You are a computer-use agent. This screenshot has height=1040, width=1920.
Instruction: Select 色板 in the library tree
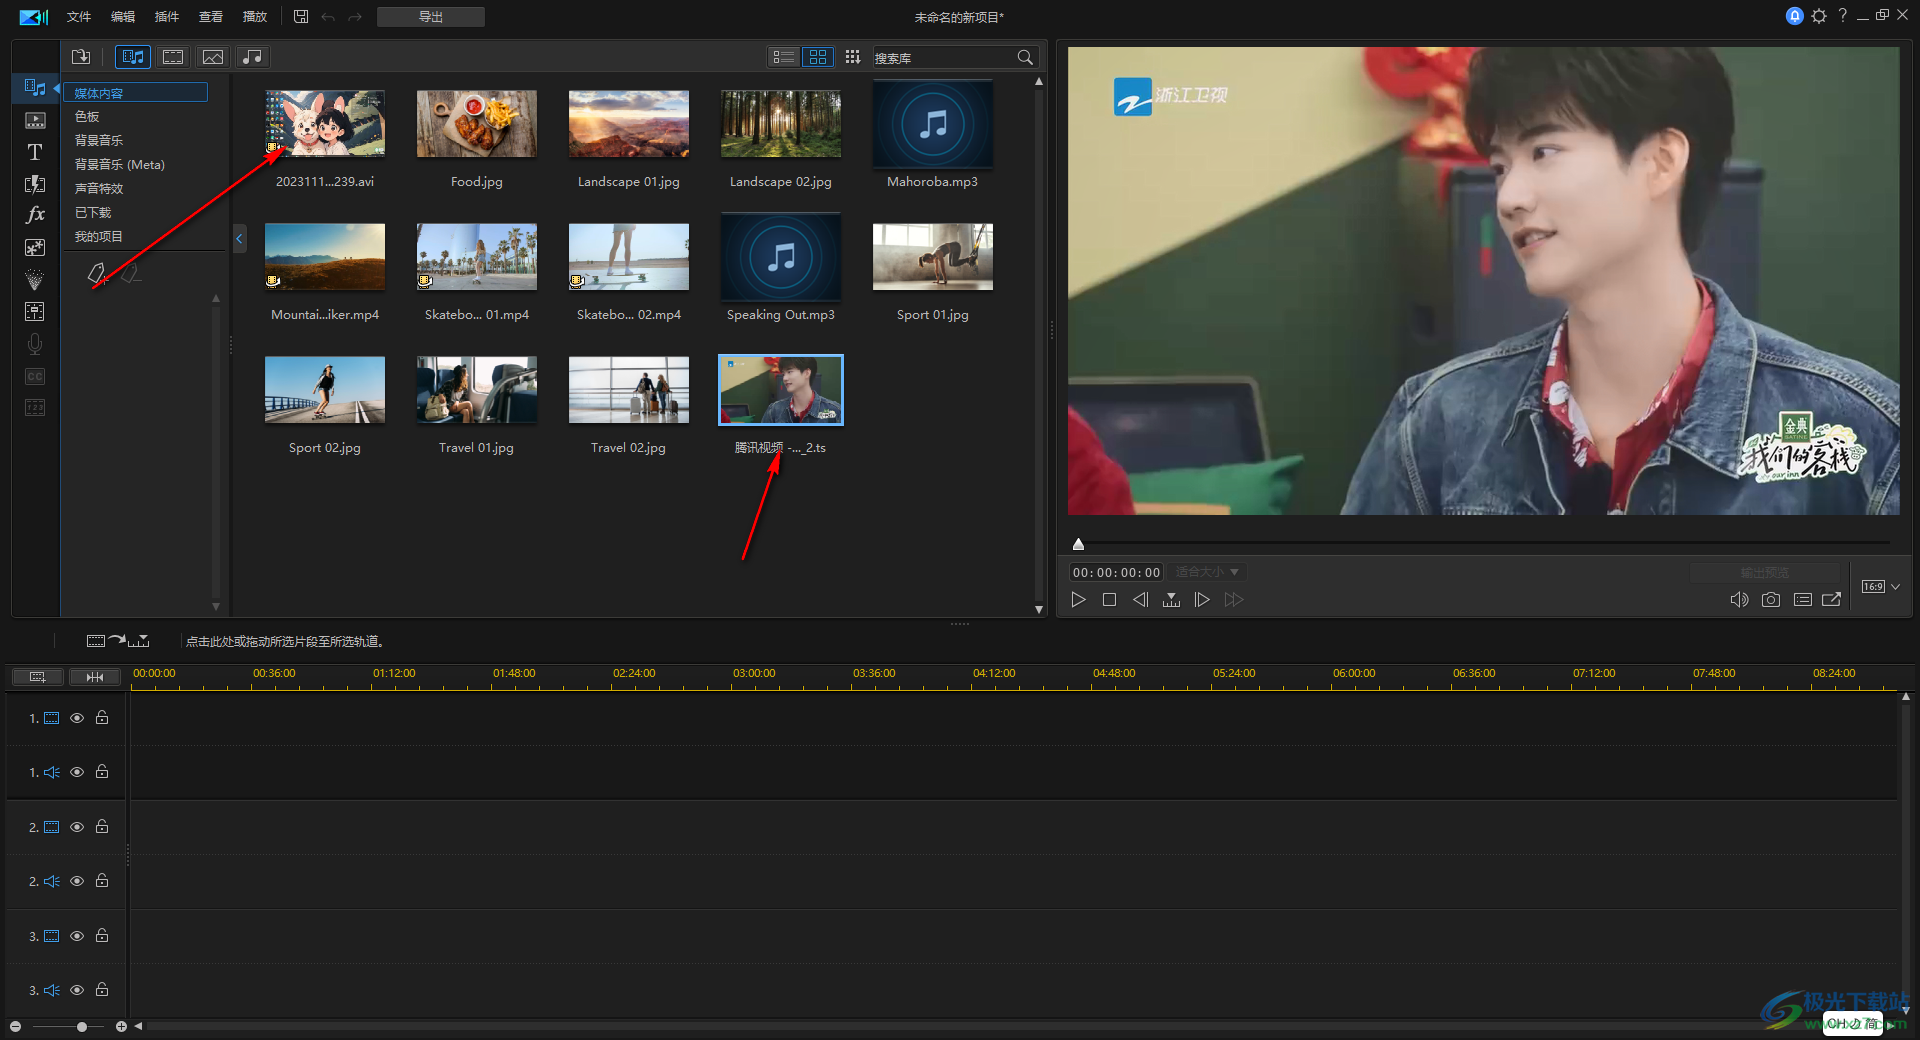click(x=87, y=117)
